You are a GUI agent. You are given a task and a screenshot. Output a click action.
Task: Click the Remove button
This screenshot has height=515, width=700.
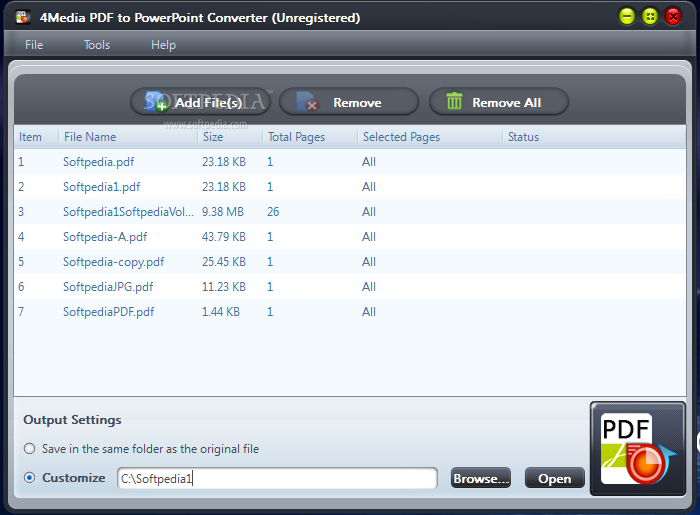click(349, 102)
